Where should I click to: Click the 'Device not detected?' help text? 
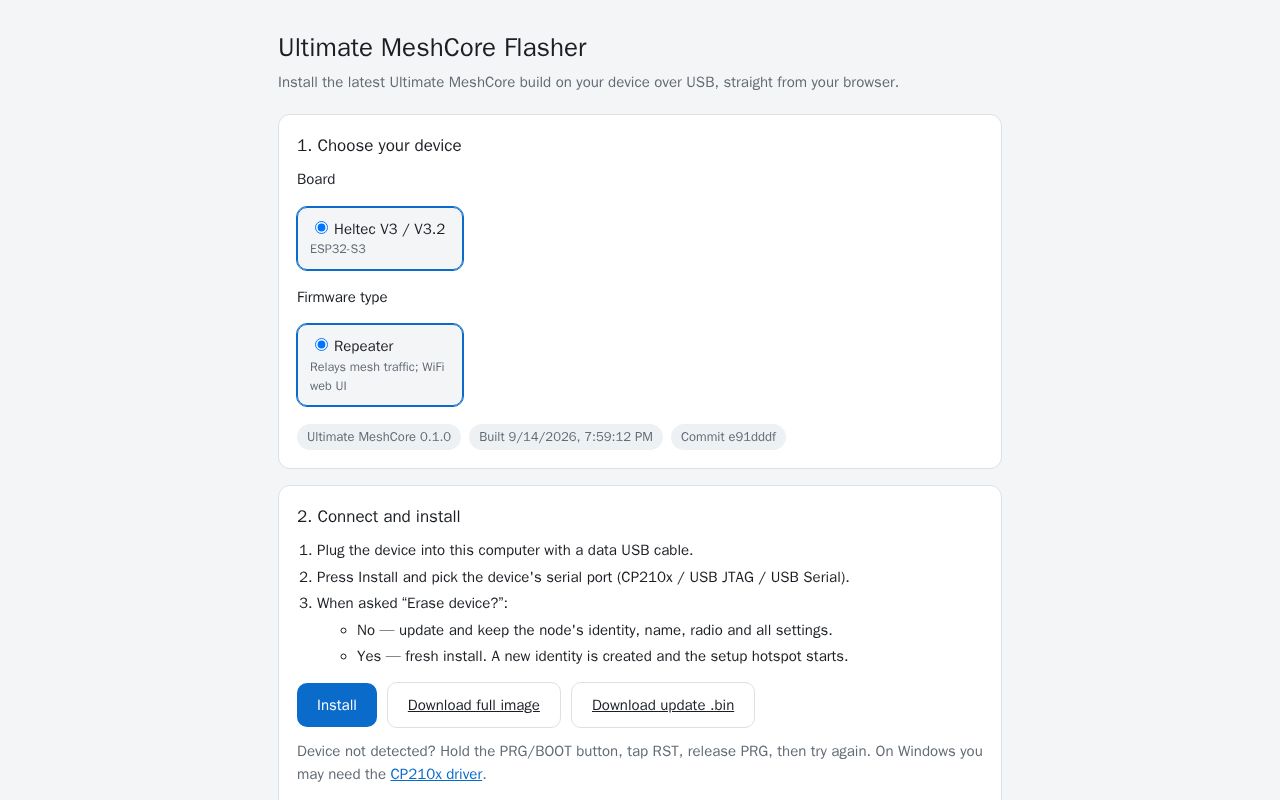point(640,763)
